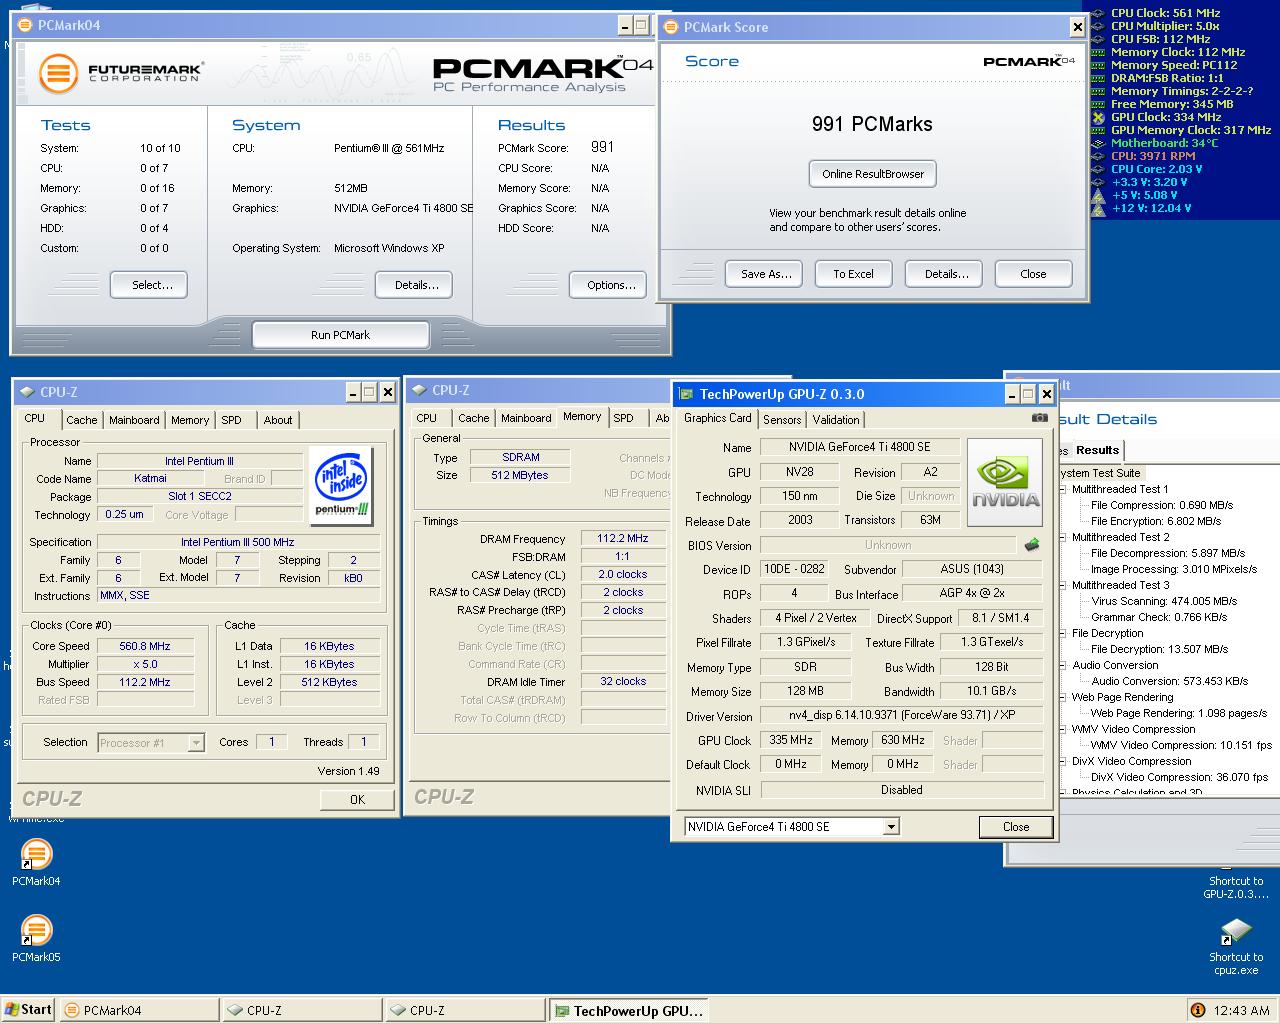Open the GPU selection dropdown in GPU-Z
The image size is (1280, 1024).
coord(891,827)
